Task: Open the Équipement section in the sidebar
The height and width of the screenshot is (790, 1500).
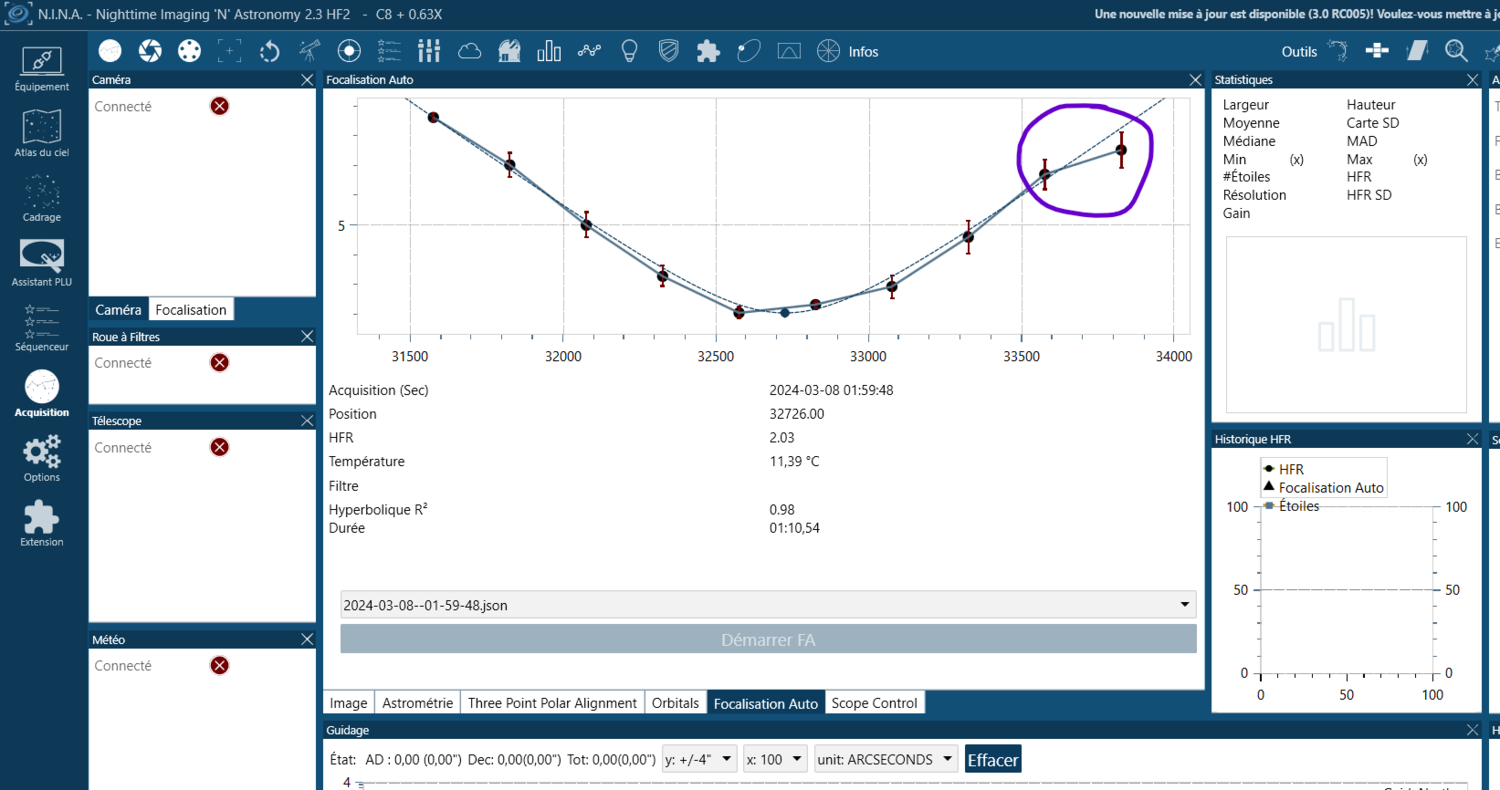Action: coord(42,69)
